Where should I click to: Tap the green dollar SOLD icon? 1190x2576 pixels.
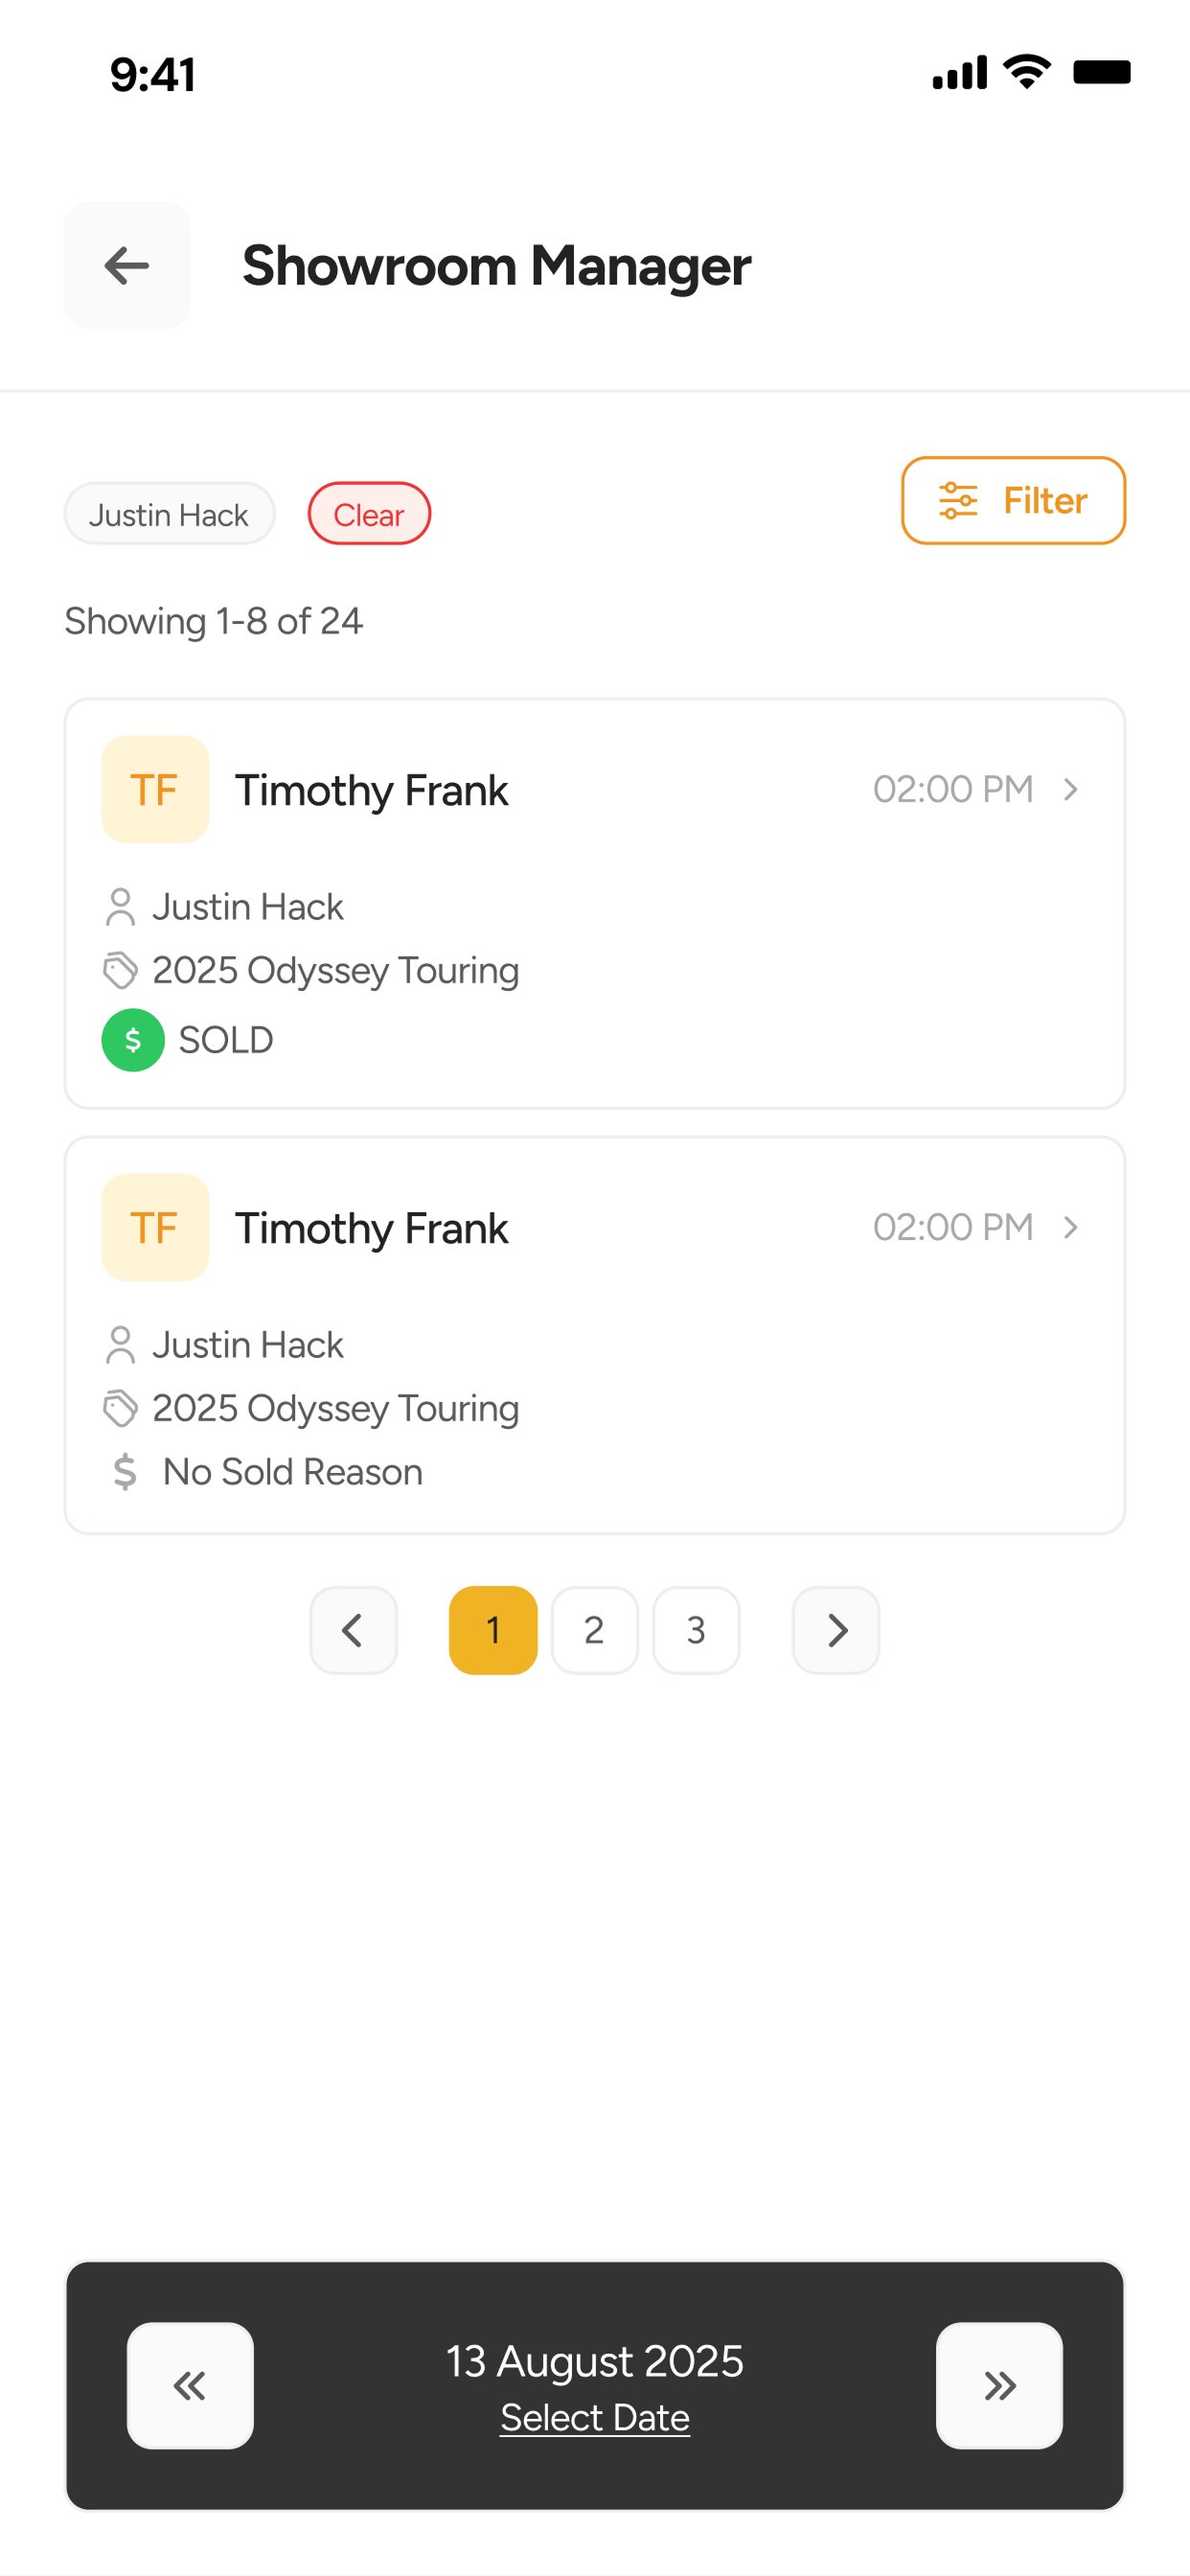click(x=133, y=1040)
